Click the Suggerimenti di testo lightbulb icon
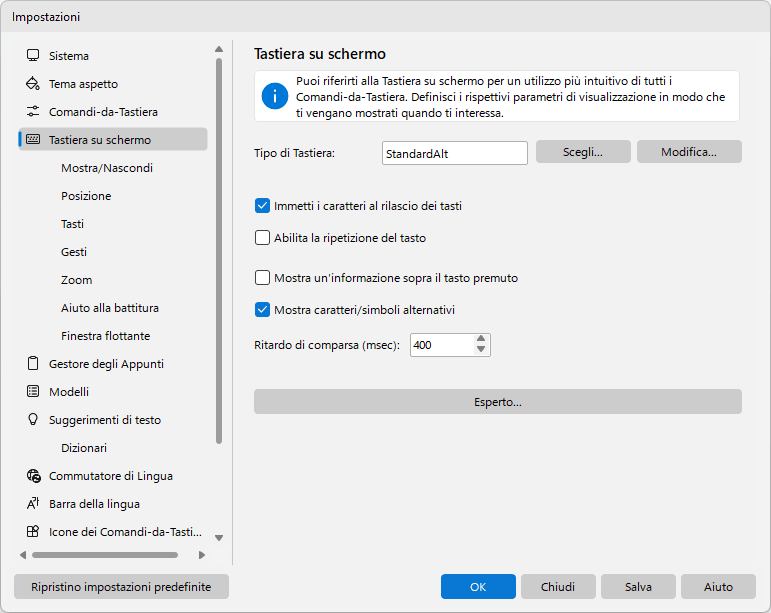771x613 pixels. [33, 420]
